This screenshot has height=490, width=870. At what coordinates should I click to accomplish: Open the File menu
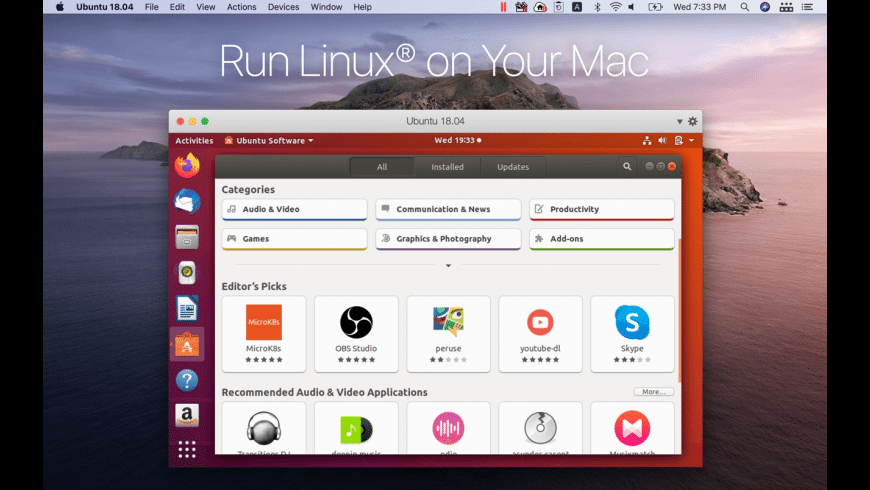(x=151, y=7)
